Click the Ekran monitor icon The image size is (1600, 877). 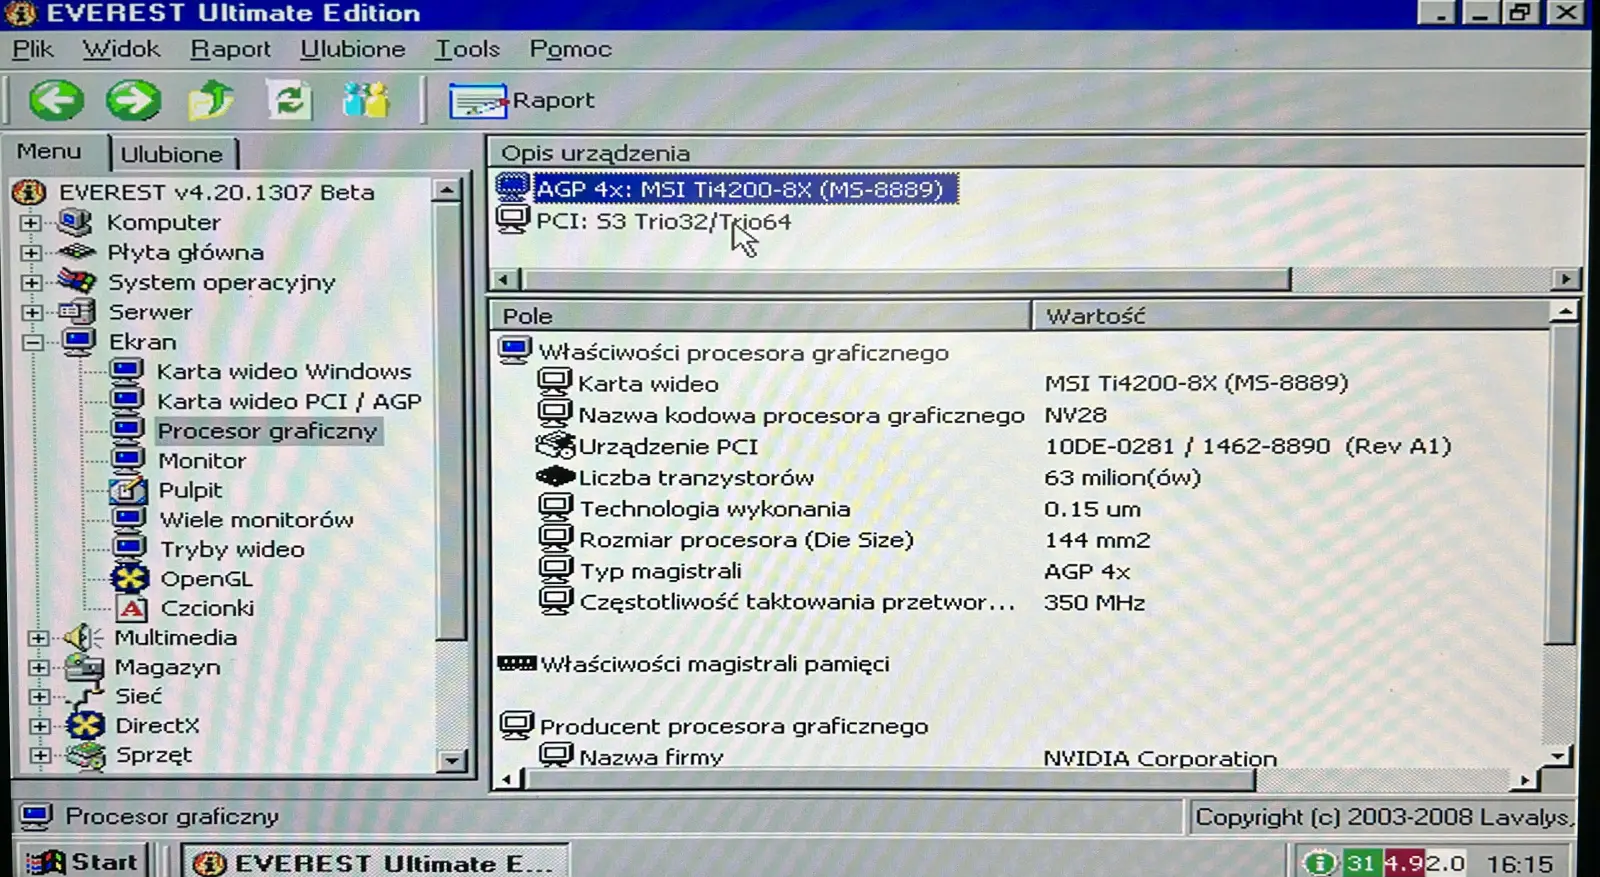pos(78,341)
